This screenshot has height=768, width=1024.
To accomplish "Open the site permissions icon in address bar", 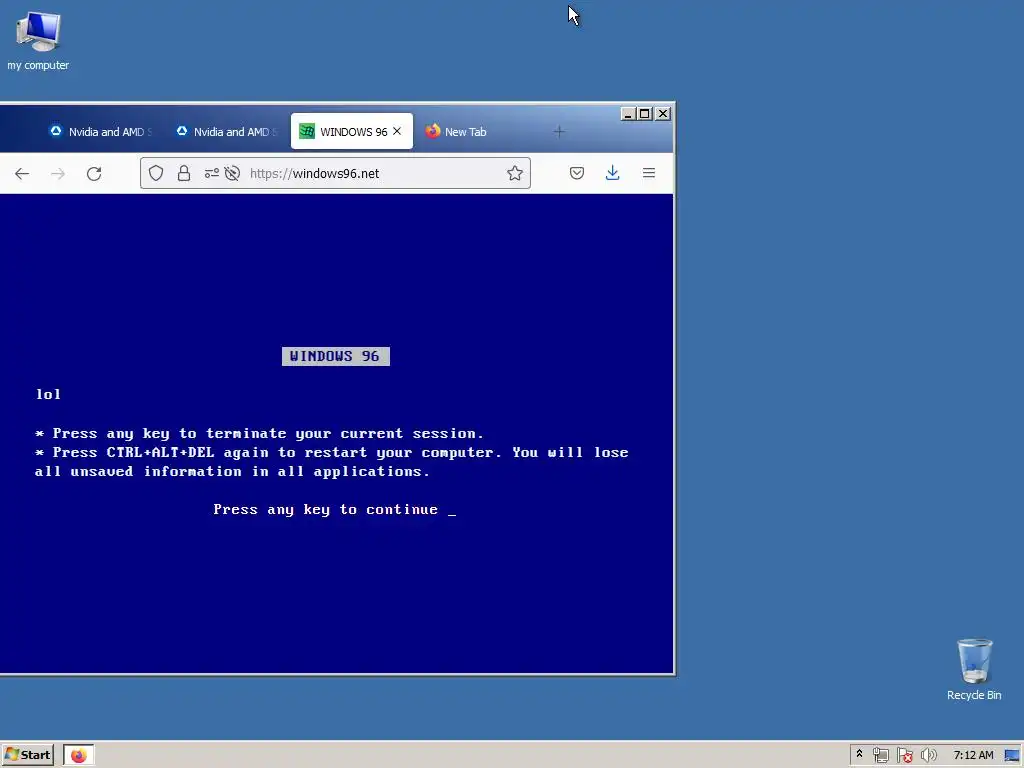I will pos(212,173).
